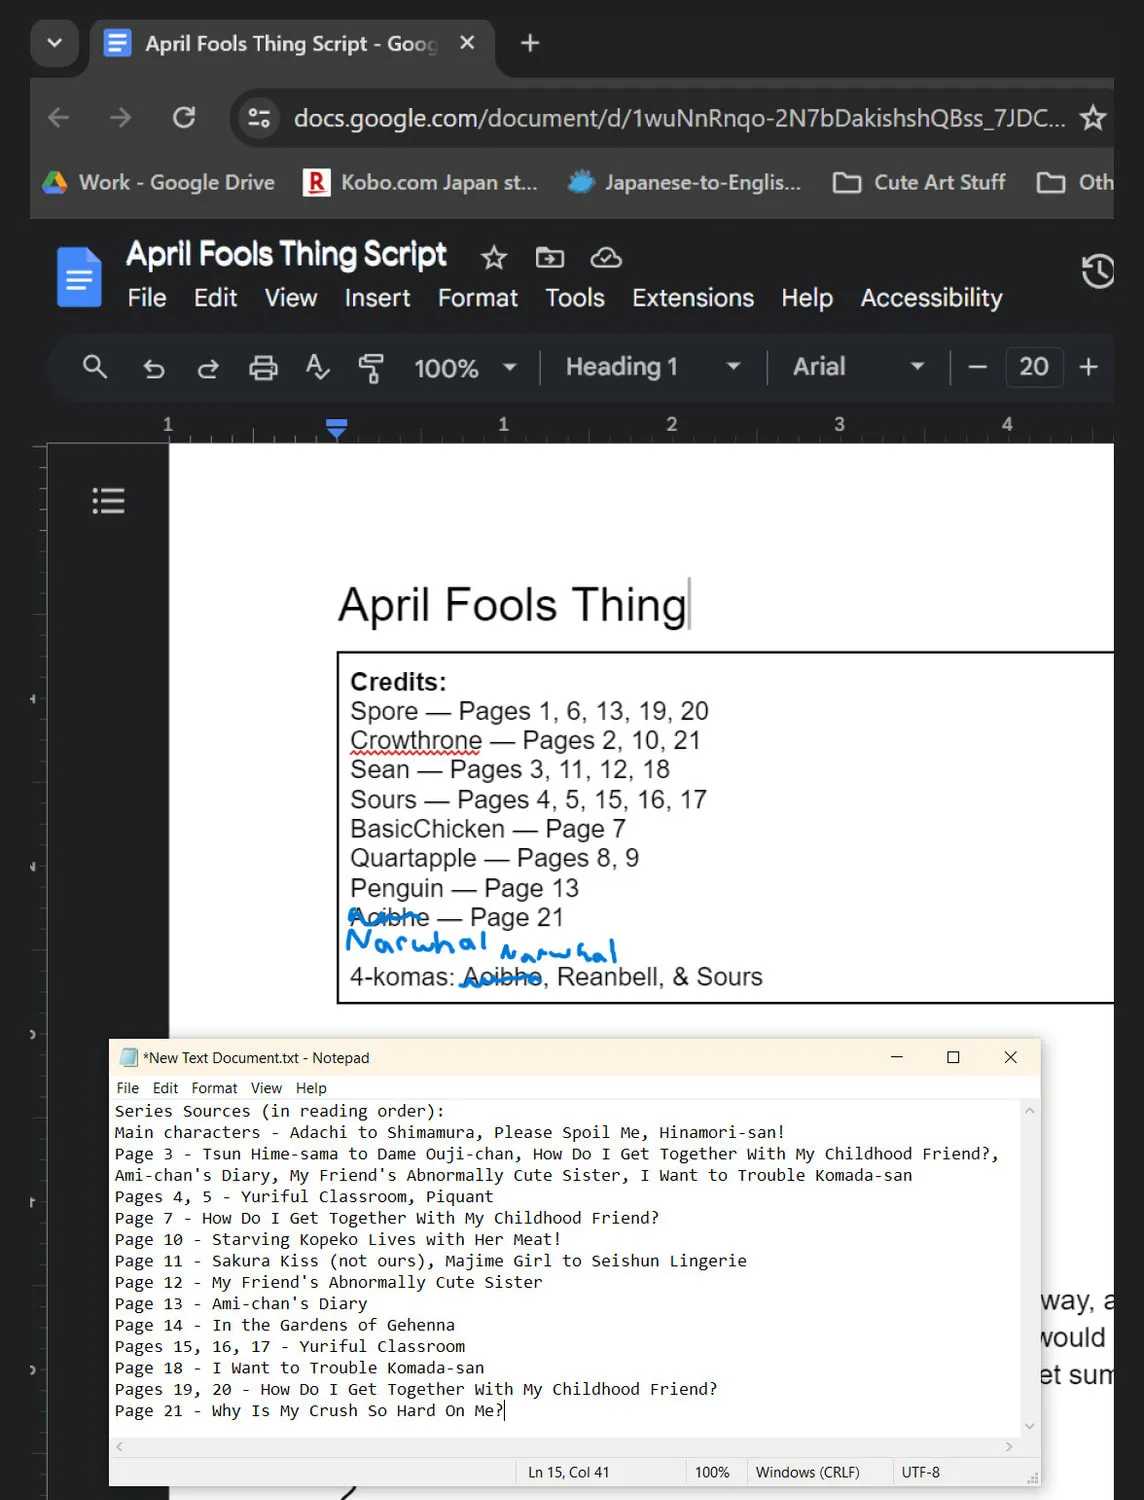Image resolution: width=1144 pixels, height=1500 pixels.
Task: Open the Cute Art Stuff bookmarks folder
Action: pyautogui.click(x=920, y=182)
